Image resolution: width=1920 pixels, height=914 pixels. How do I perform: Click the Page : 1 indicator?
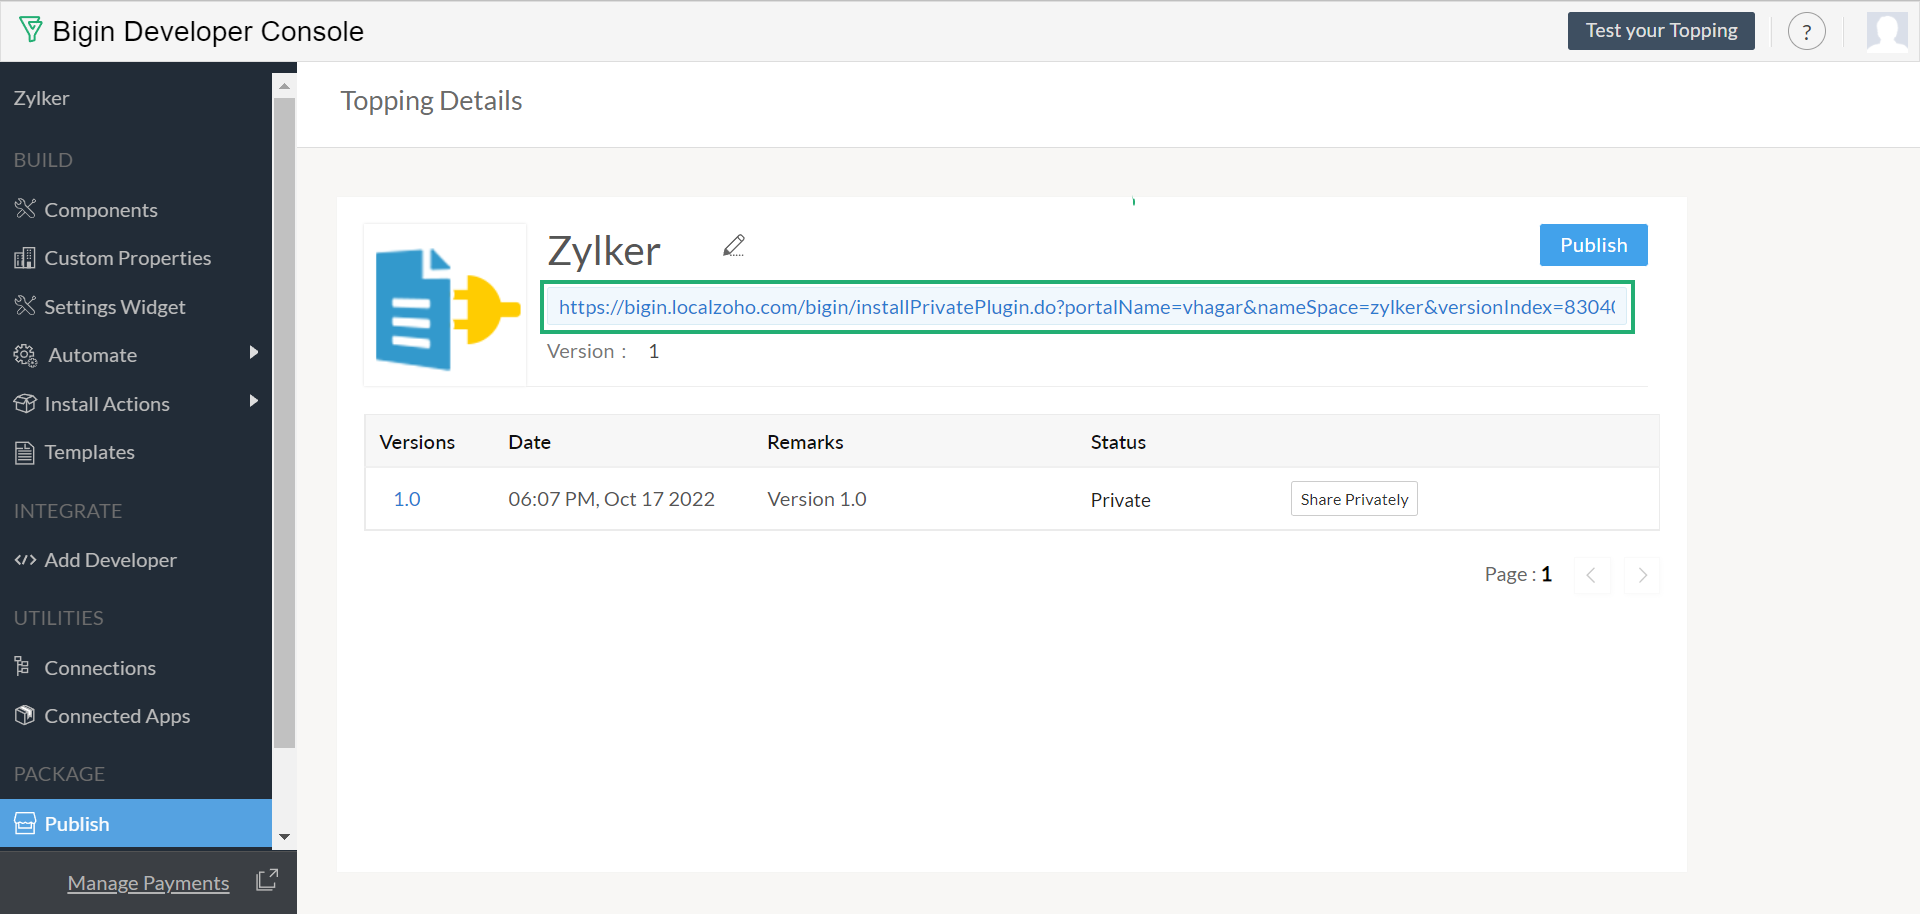(1518, 574)
